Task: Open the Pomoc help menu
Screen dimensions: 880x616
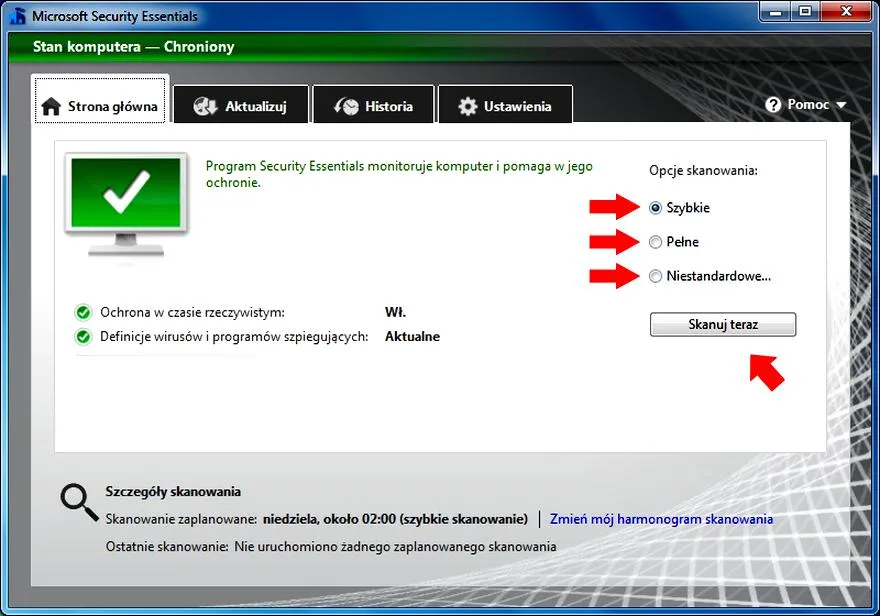Action: click(x=805, y=105)
